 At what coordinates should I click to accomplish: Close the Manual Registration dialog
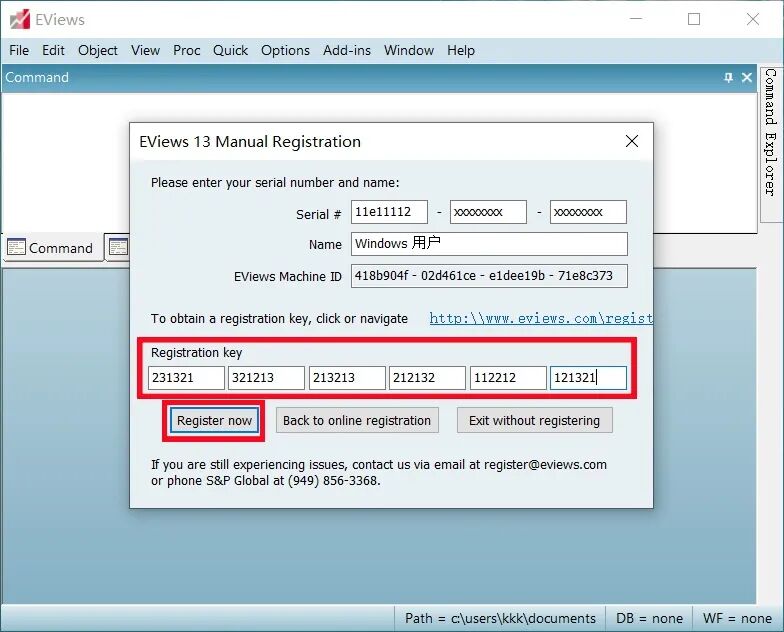point(632,142)
